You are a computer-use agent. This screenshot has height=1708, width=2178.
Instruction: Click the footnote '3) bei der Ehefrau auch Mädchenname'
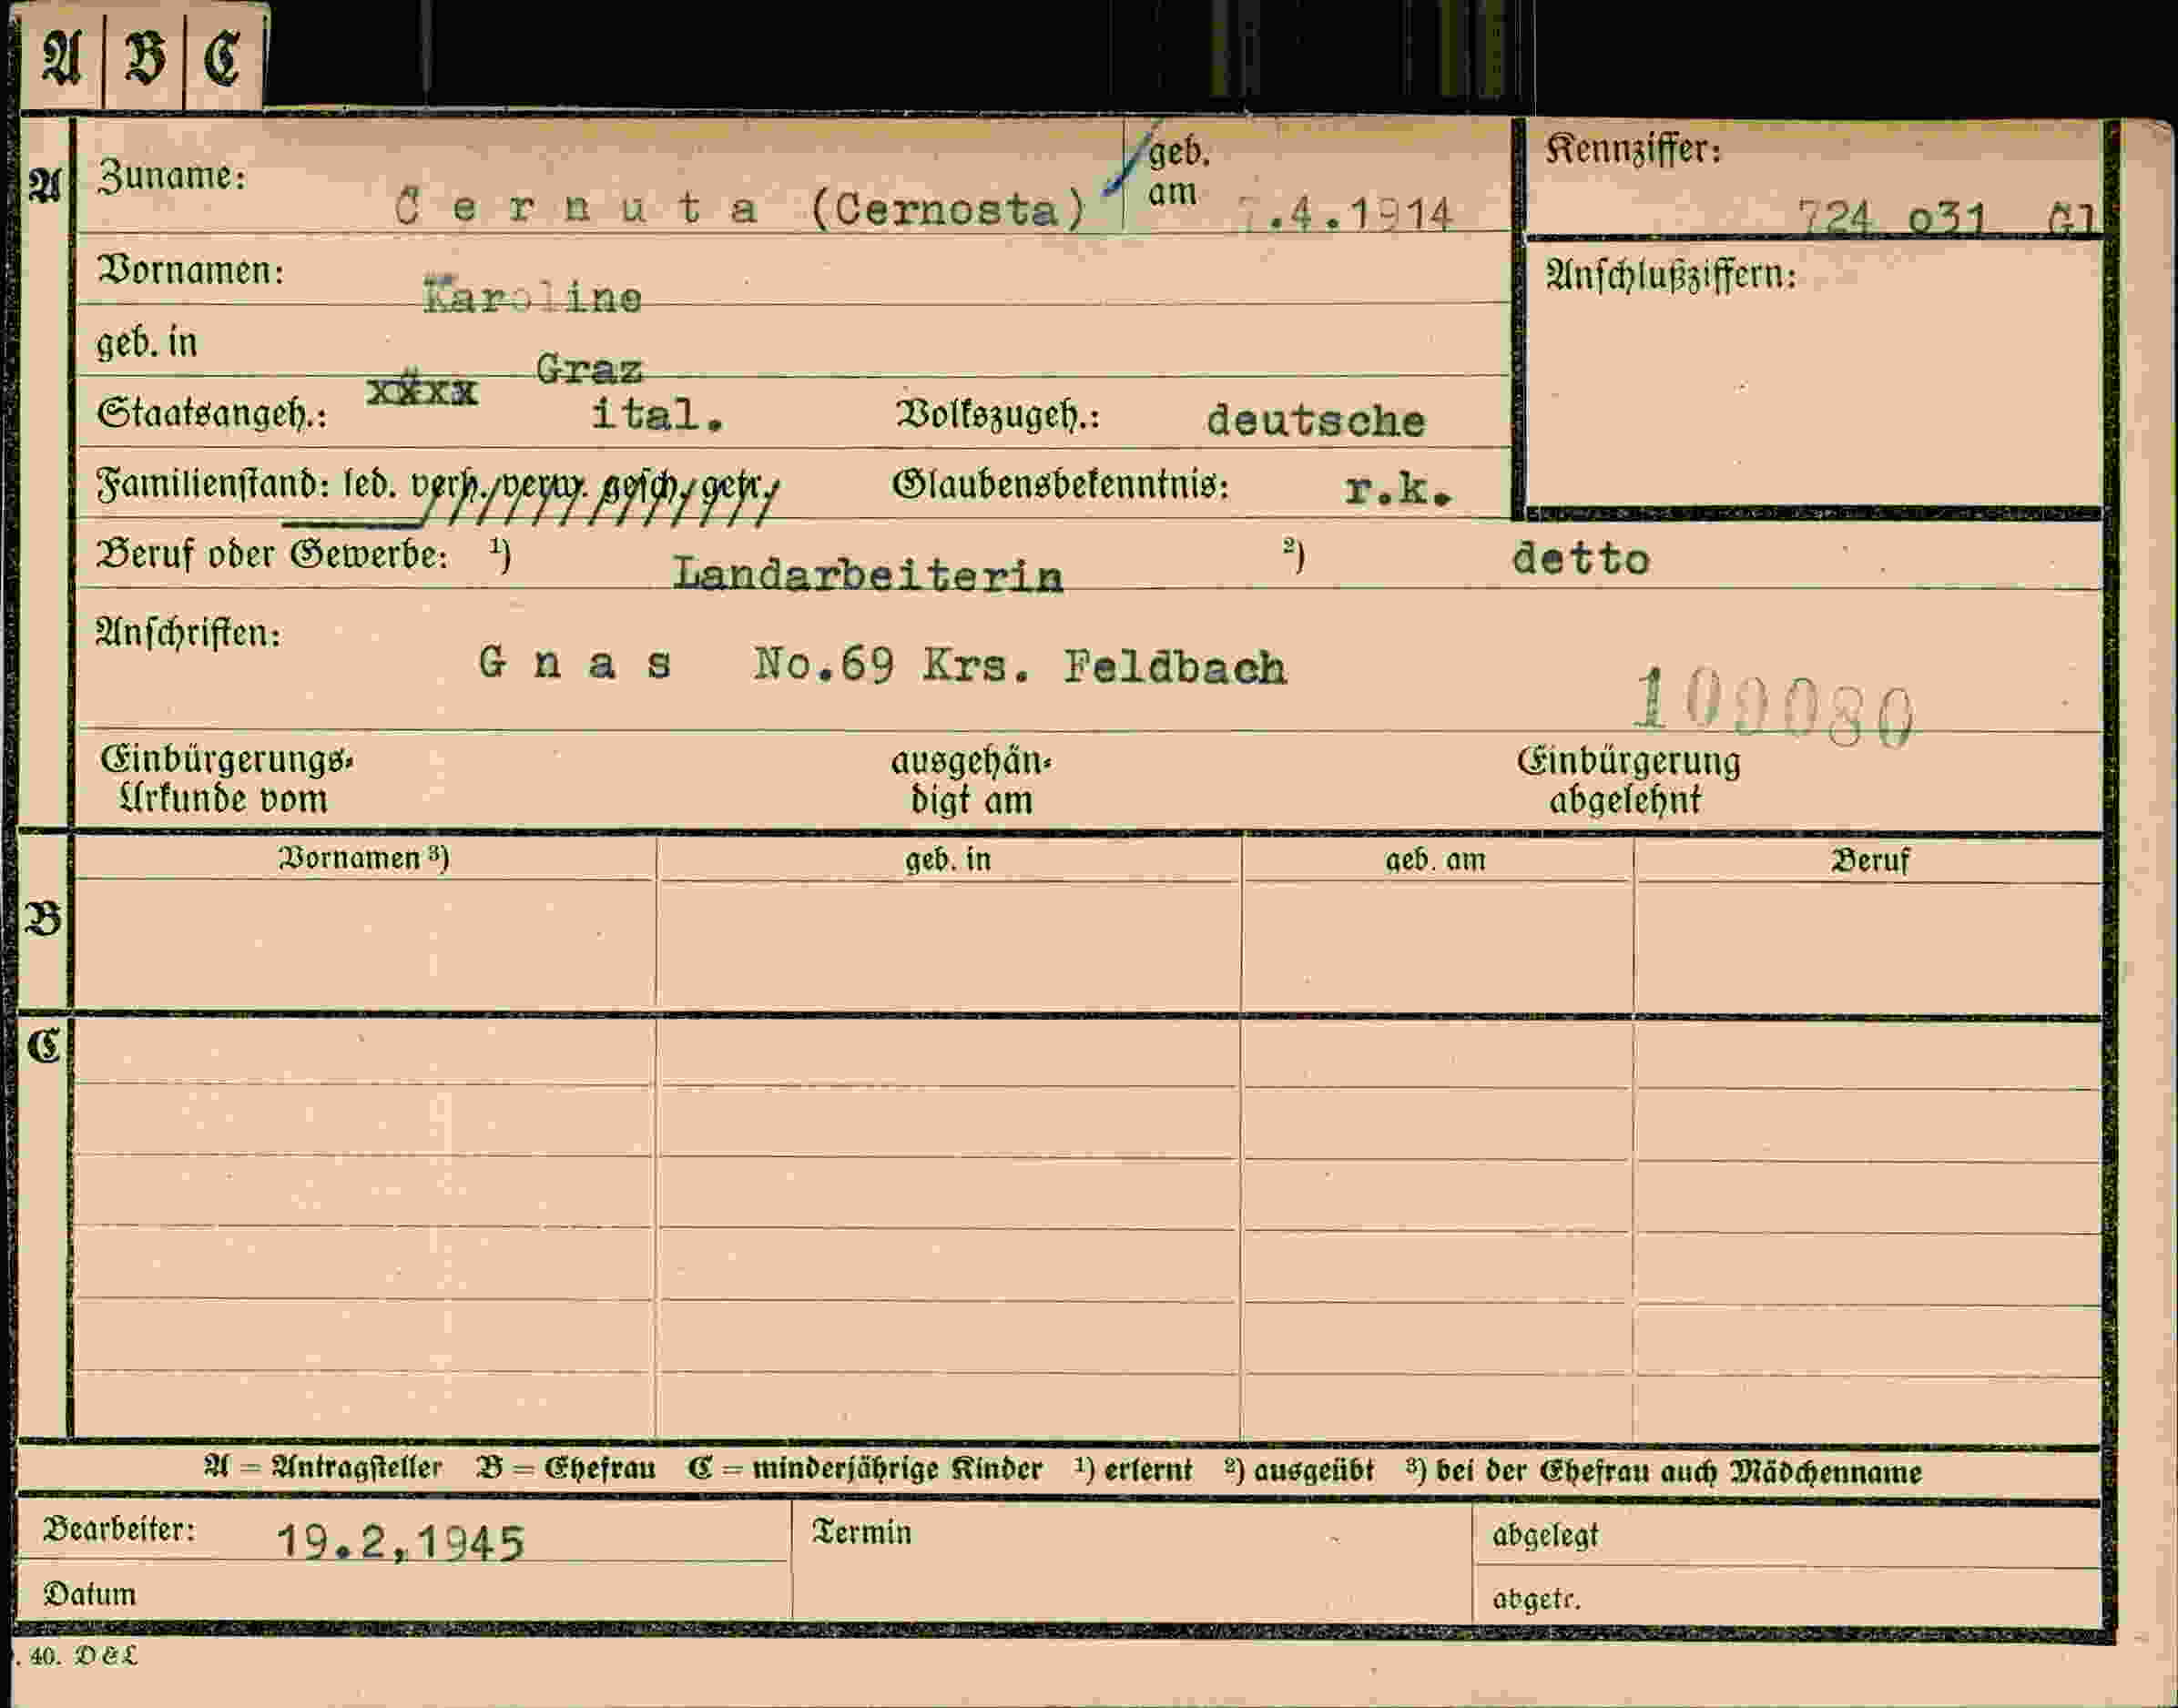[1663, 1472]
